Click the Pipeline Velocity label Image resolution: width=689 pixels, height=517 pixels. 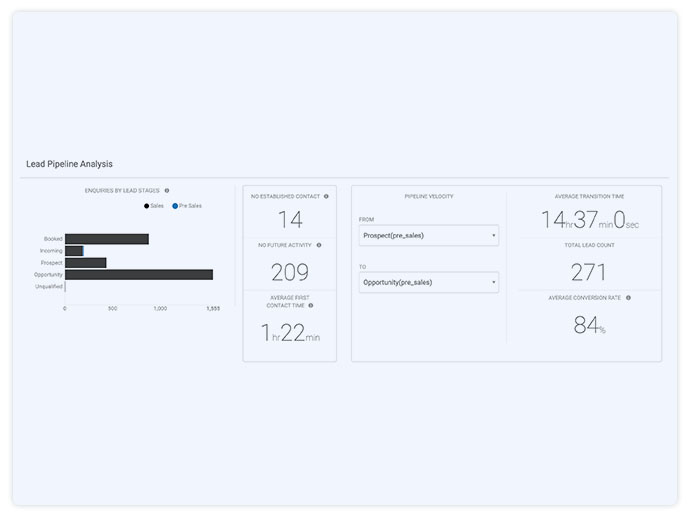(x=429, y=196)
